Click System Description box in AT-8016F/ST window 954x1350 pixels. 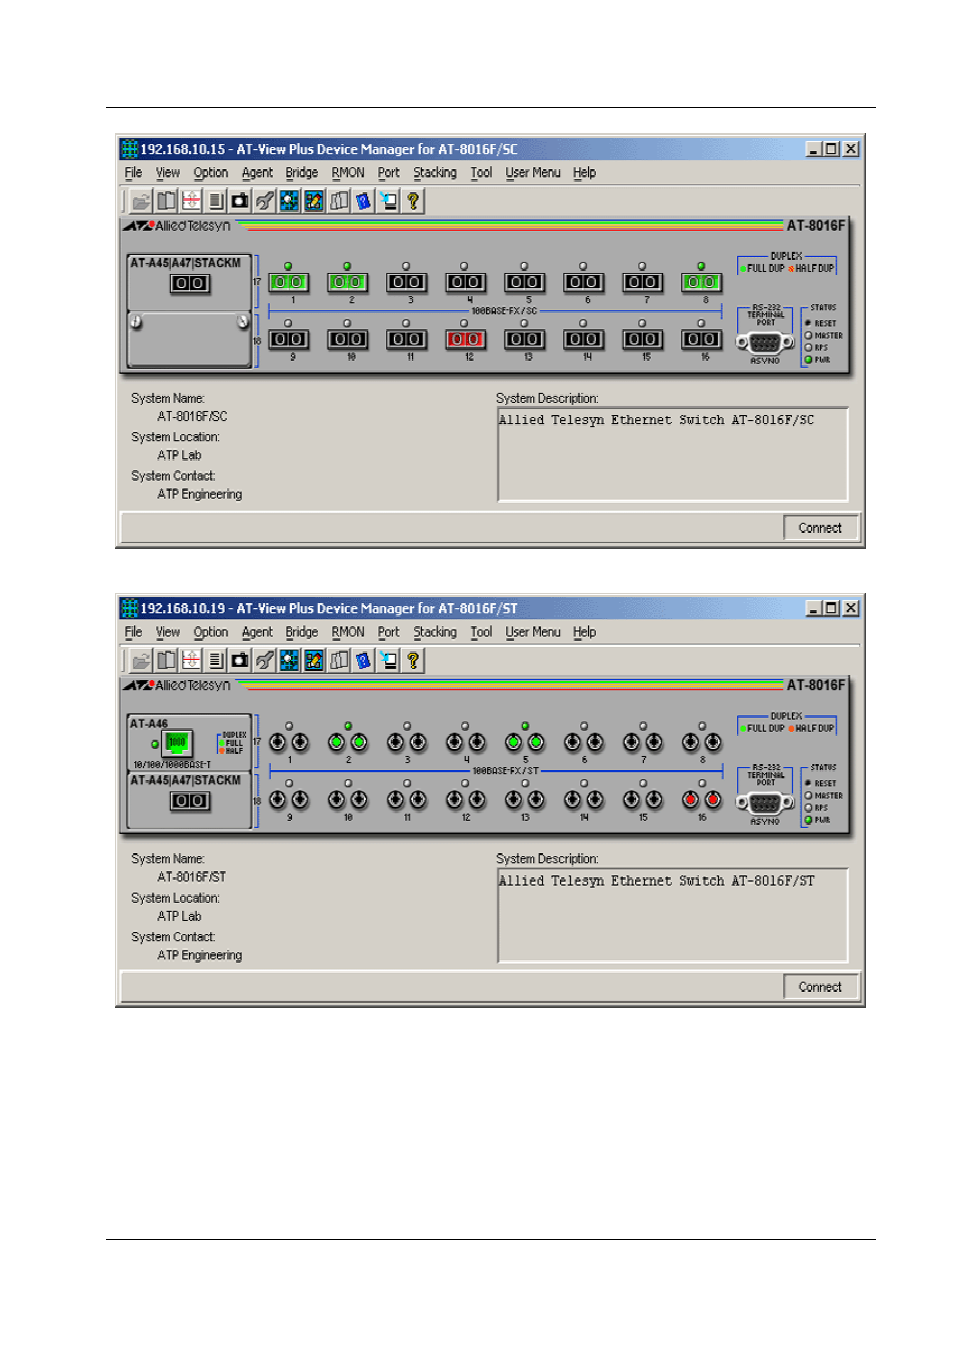tap(673, 915)
